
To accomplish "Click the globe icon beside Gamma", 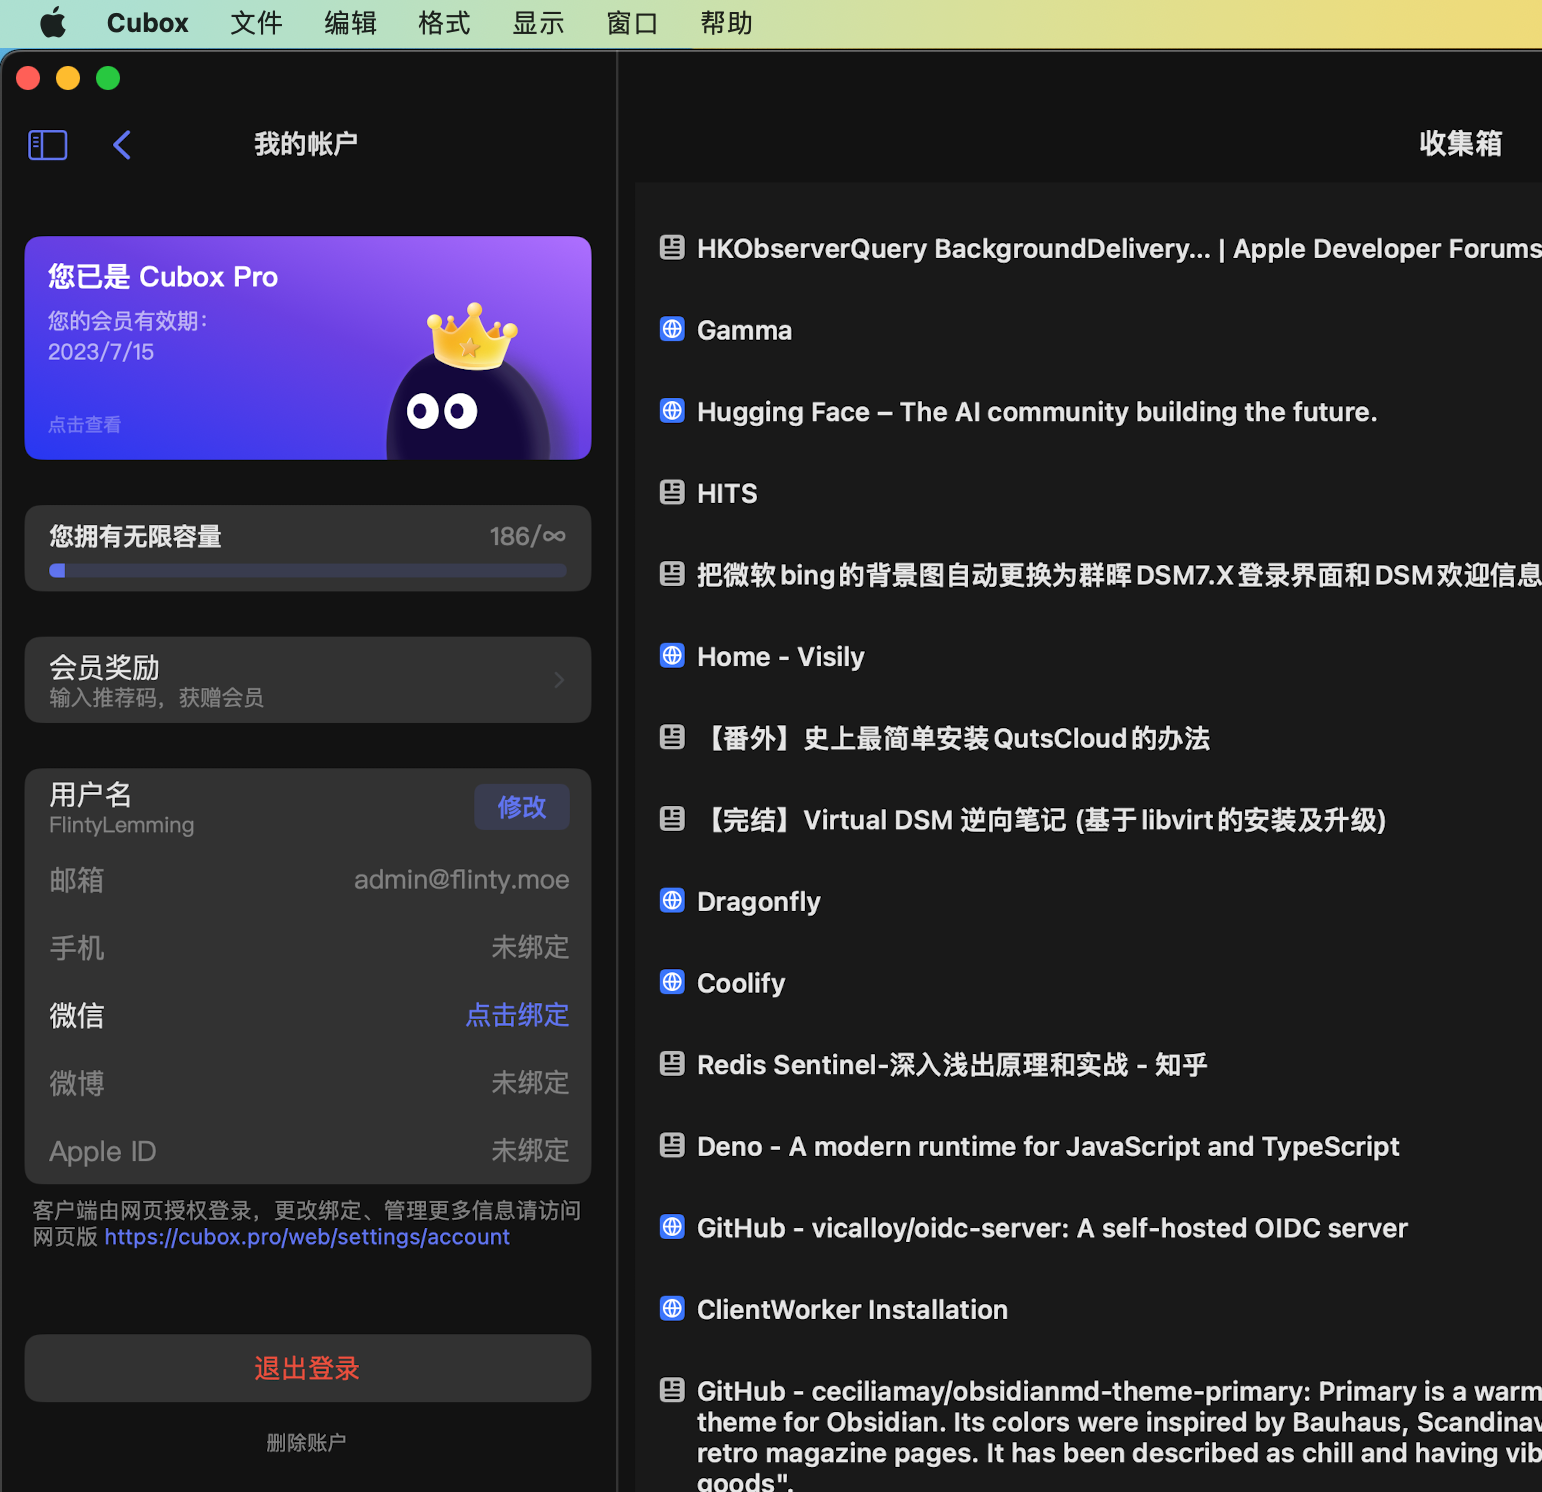I will (x=672, y=329).
